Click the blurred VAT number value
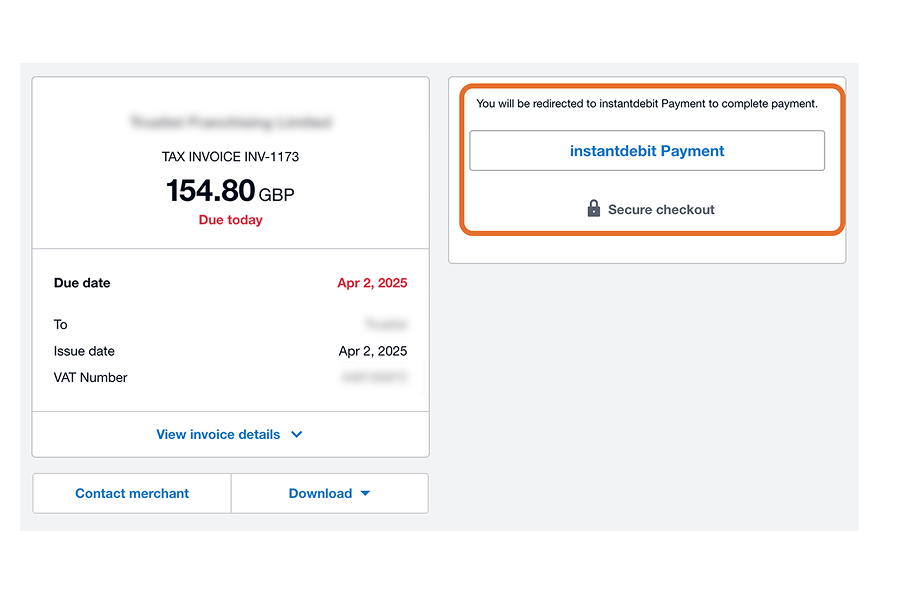Screen dimensions: 900x593 (x=374, y=377)
